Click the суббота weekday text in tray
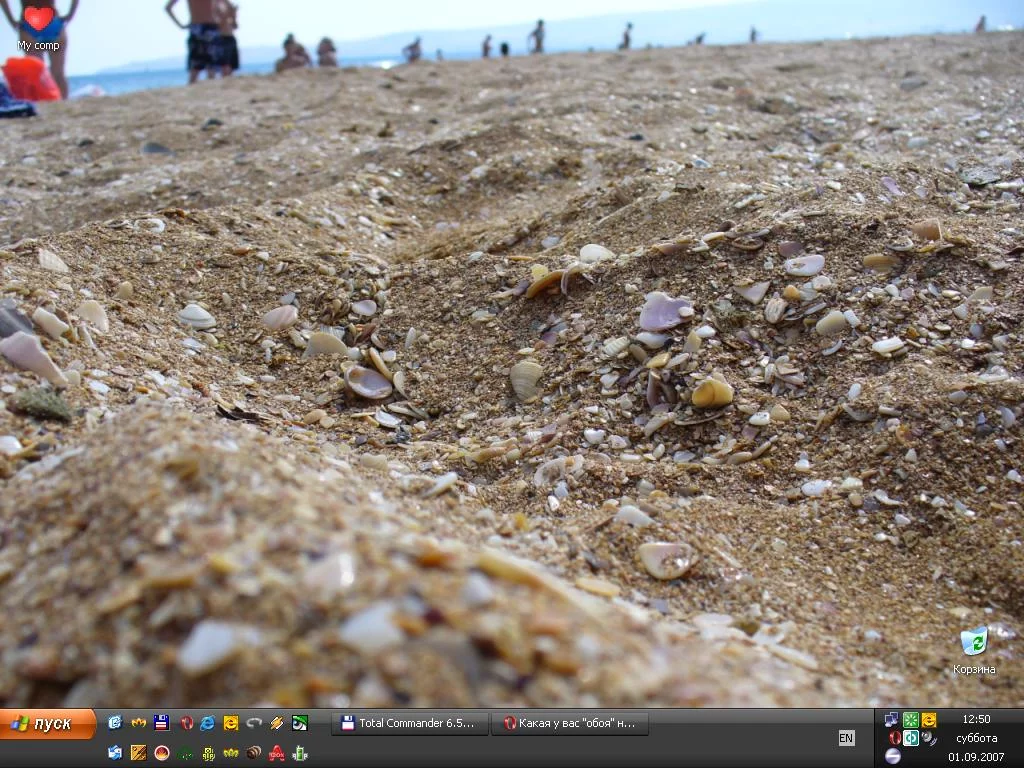The height and width of the screenshot is (768, 1024). pos(977,739)
